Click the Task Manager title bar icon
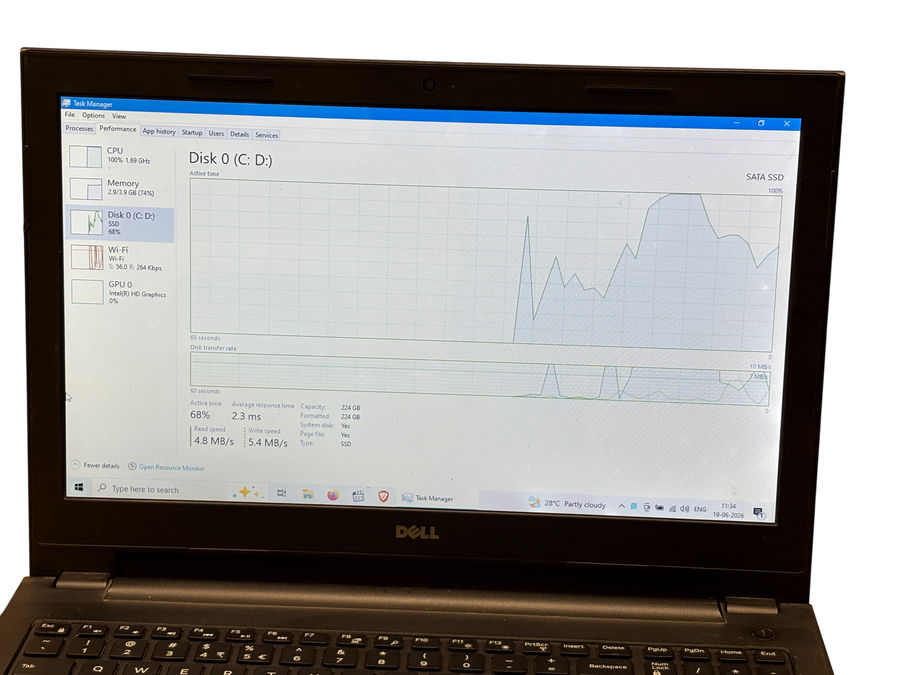Viewport: 900px width, 675px height. click(67, 103)
